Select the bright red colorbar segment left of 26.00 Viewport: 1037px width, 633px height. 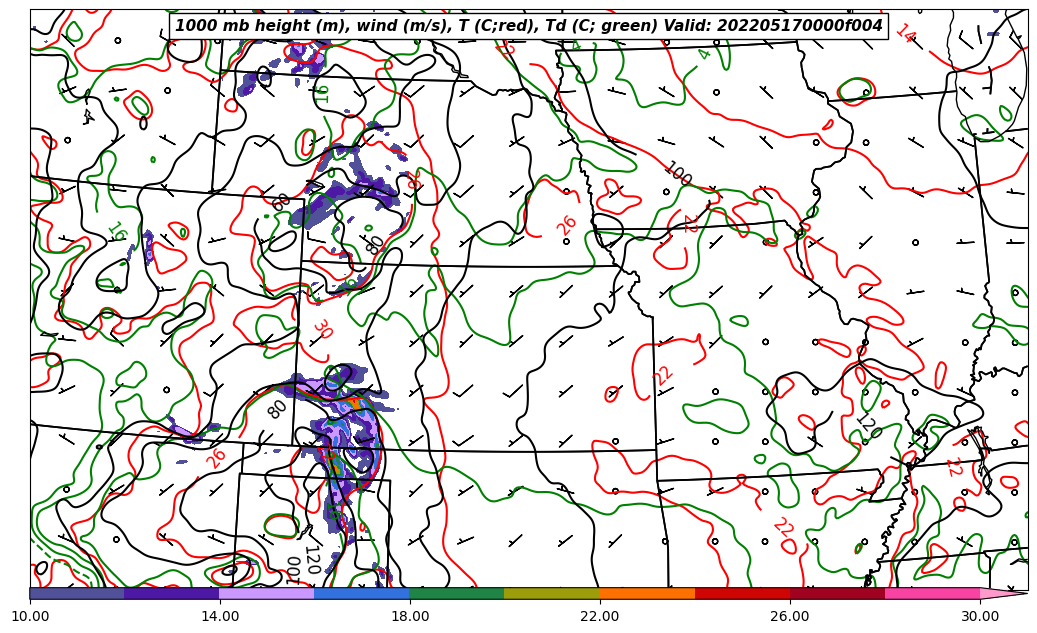(x=742, y=593)
